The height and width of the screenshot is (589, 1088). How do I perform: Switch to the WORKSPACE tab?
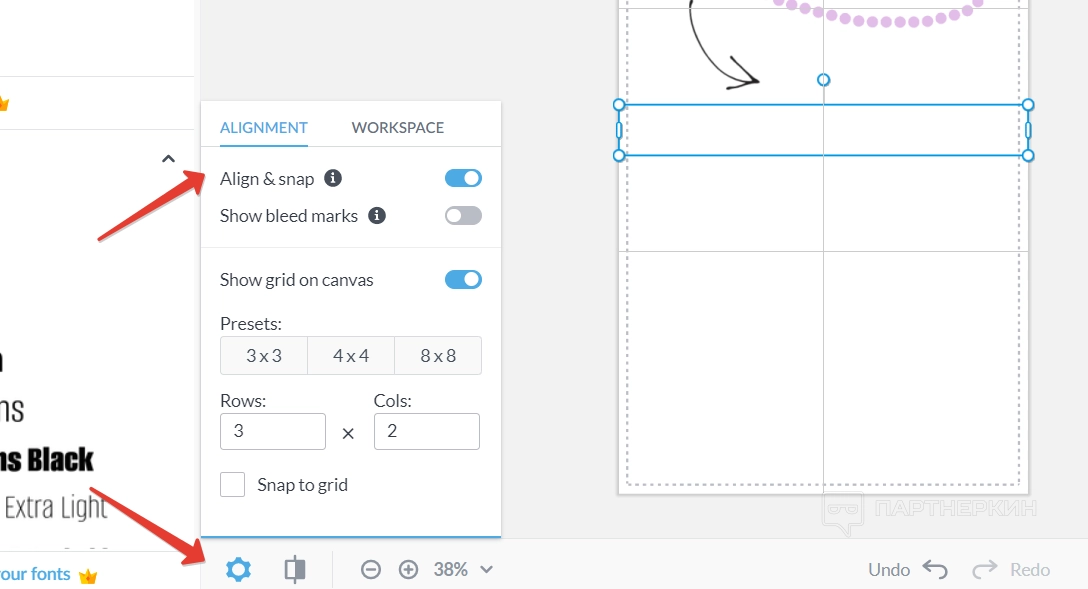pyautogui.click(x=398, y=128)
